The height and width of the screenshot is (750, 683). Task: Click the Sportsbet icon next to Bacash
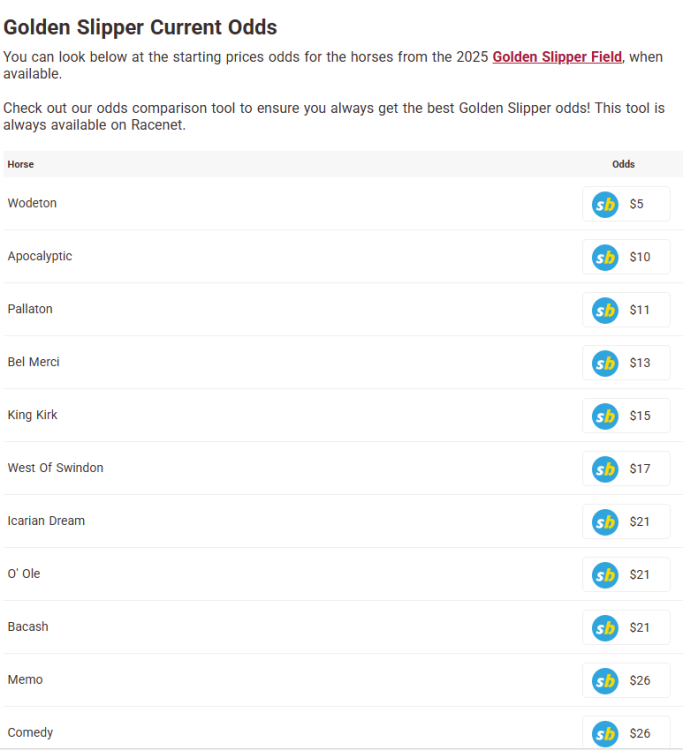[x=605, y=629]
